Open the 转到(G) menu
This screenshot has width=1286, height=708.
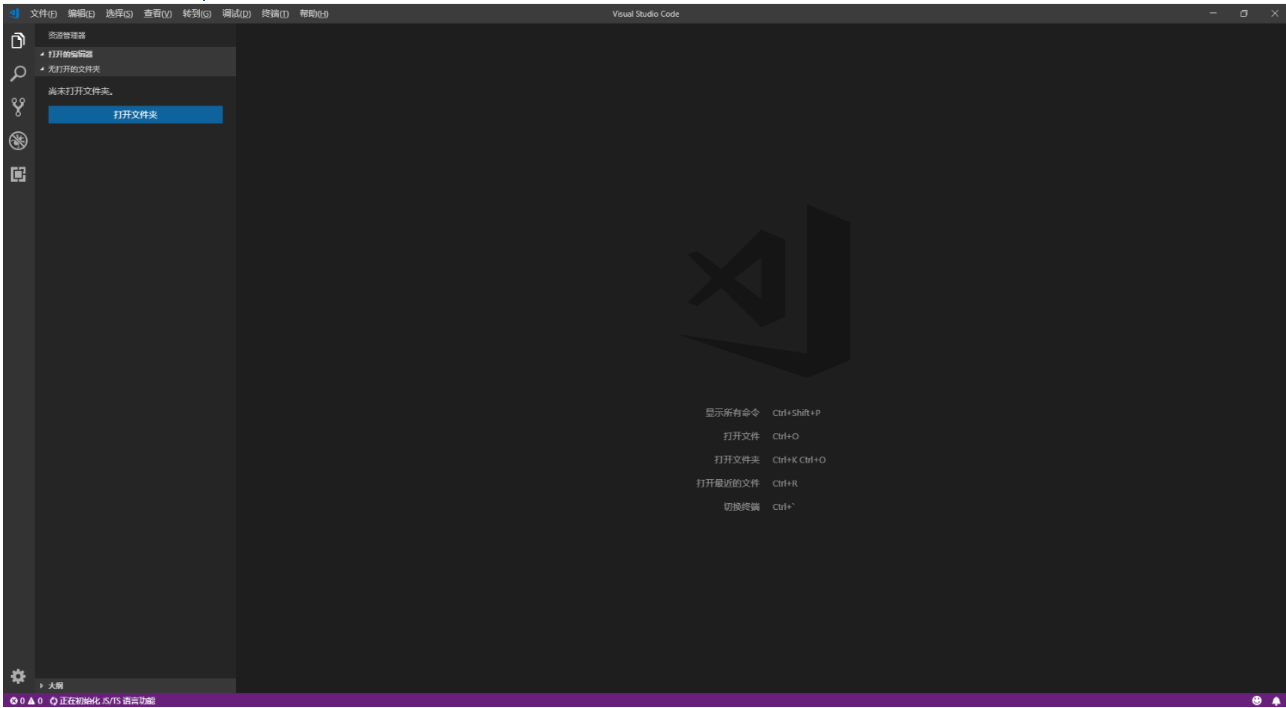point(197,13)
